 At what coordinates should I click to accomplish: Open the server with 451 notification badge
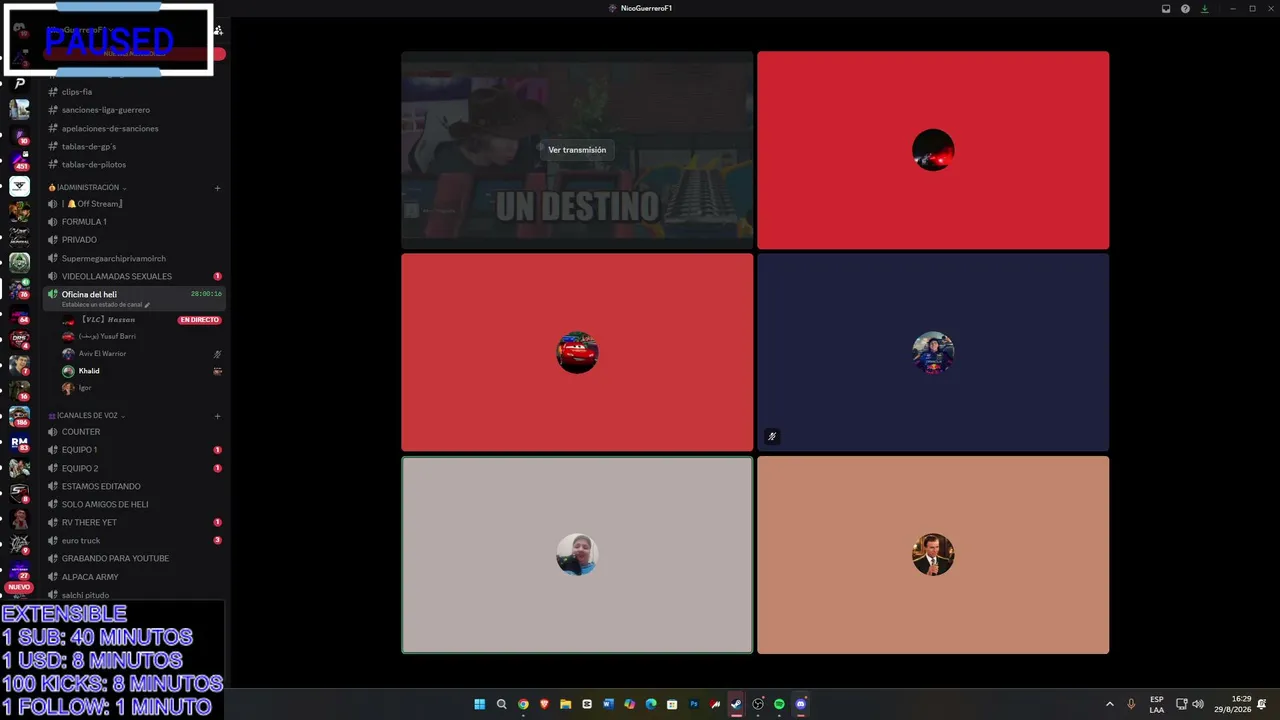19,160
